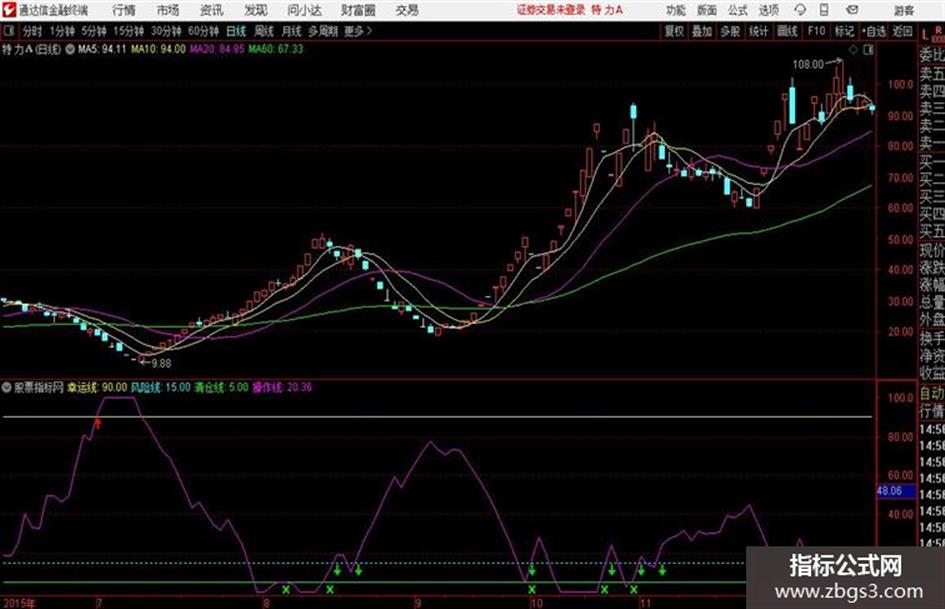This screenshot has width=945, height=609.
Task: Click the 叠加 overlay button
Action: tap(702, 31)
